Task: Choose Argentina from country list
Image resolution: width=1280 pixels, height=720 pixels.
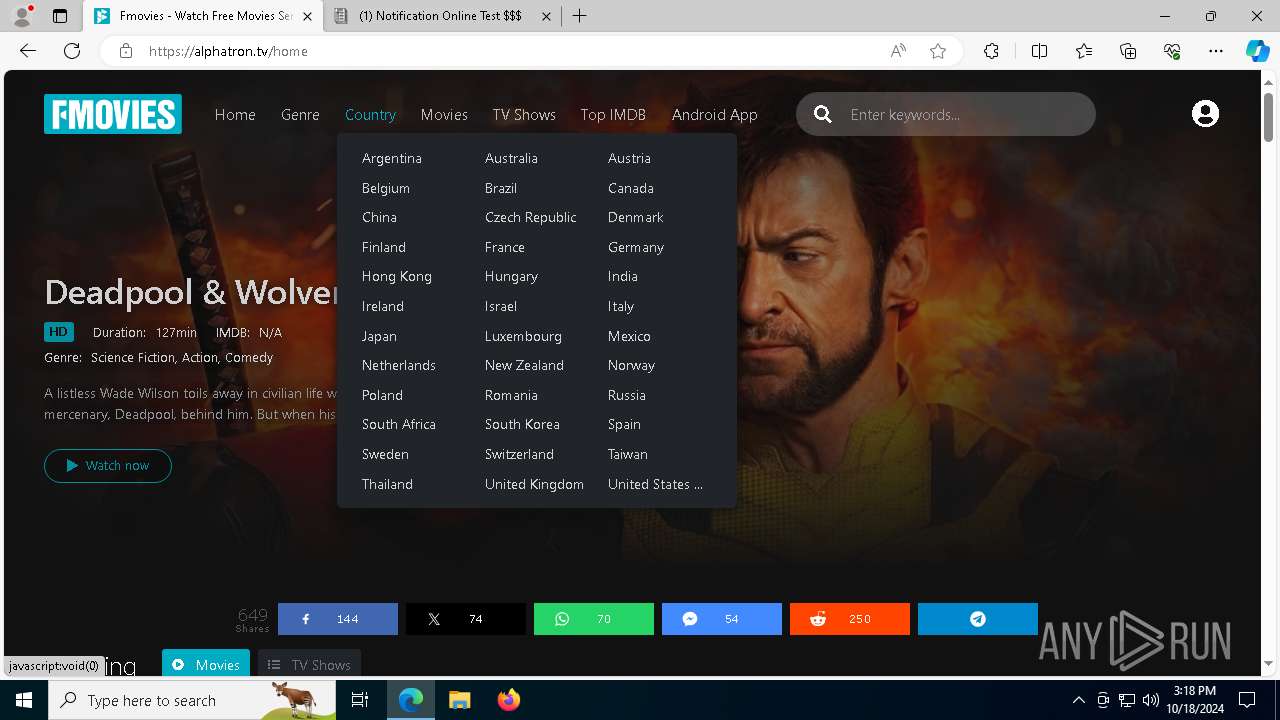Action: (392, 158)
